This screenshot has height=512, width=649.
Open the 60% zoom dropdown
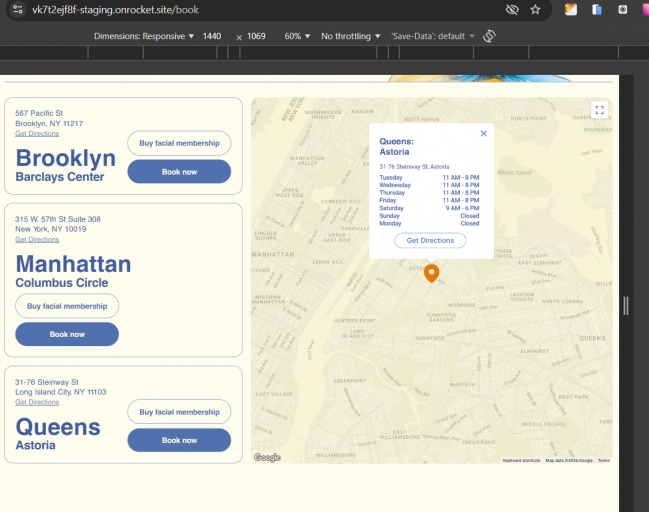pos(297,36)
